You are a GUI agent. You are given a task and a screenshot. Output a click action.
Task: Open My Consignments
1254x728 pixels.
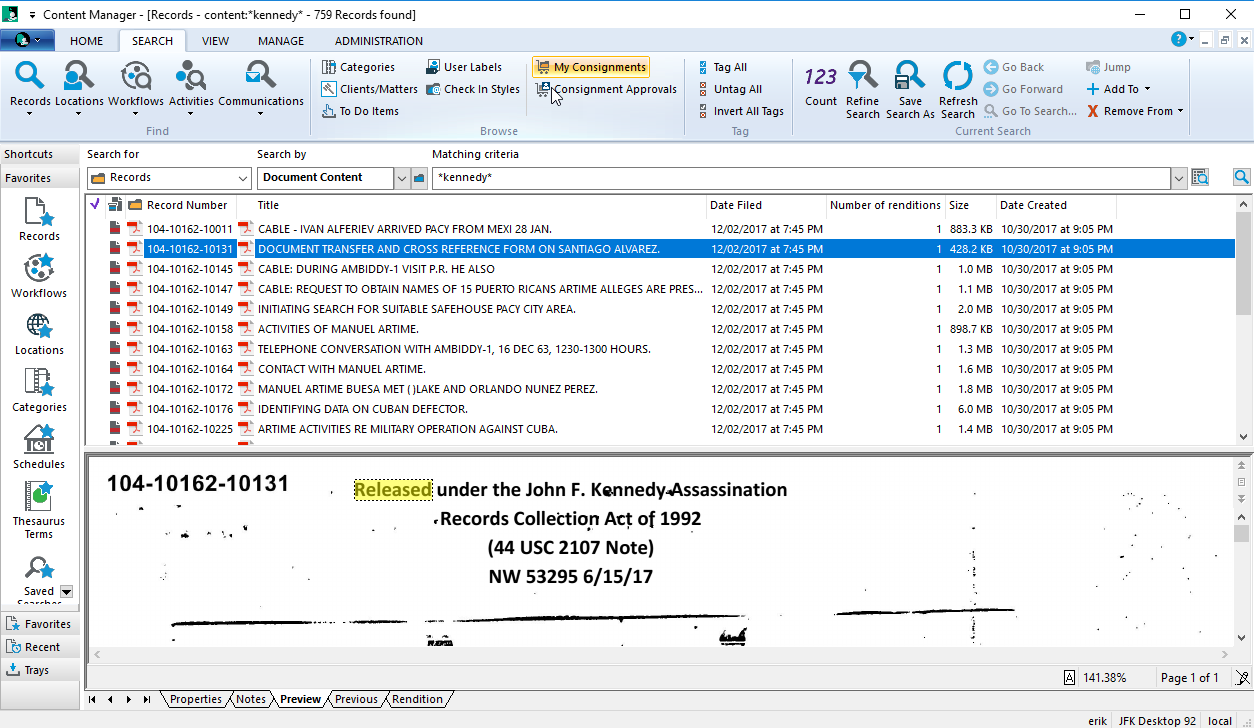(590, 67)
